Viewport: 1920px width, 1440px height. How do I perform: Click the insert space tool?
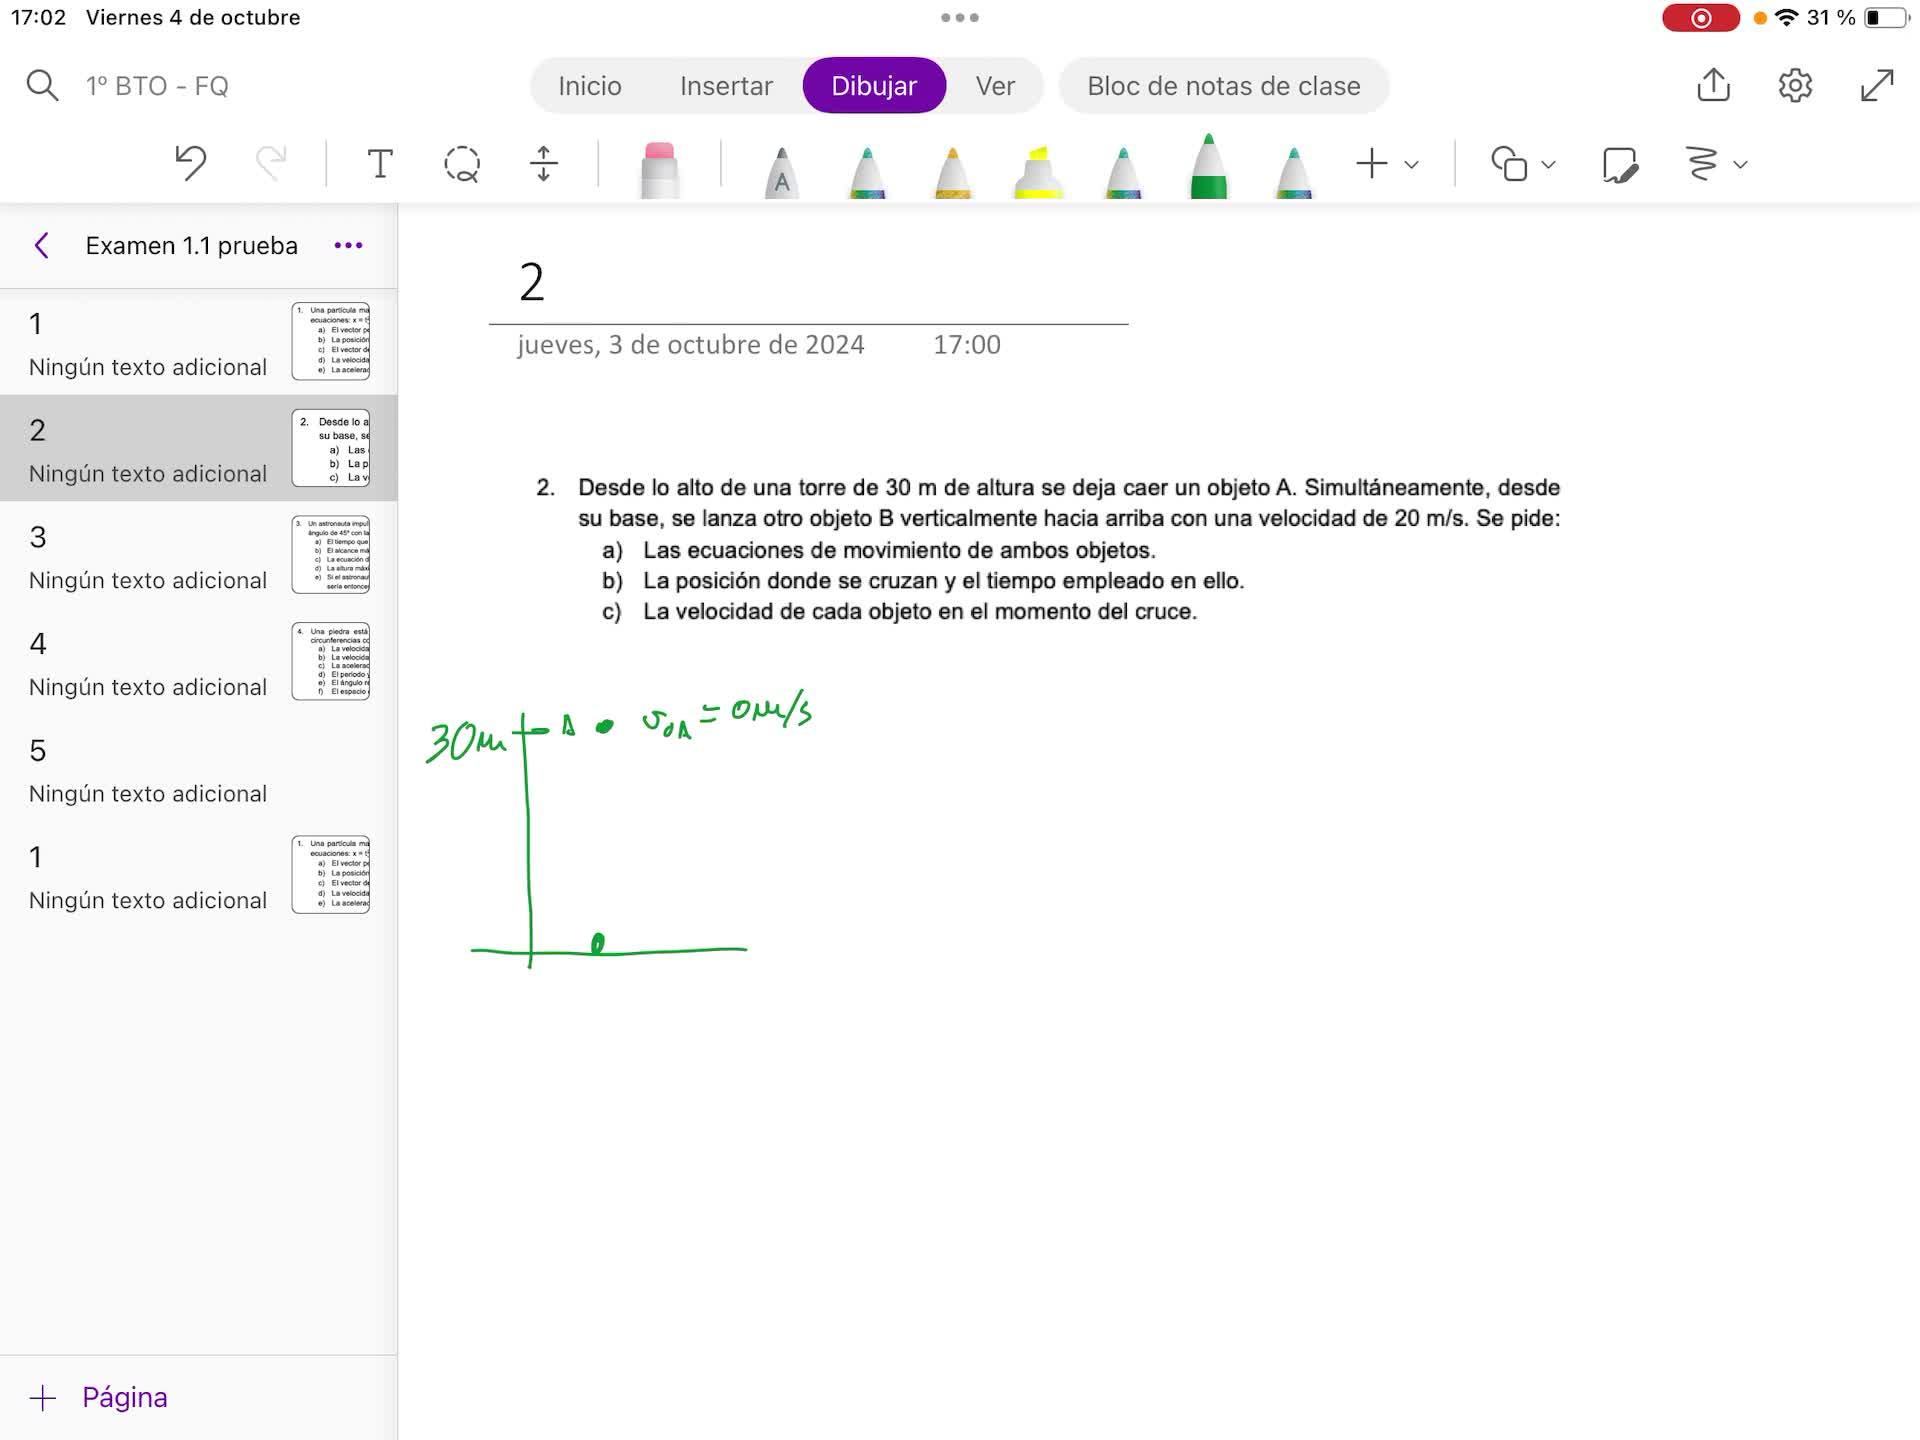543,163
